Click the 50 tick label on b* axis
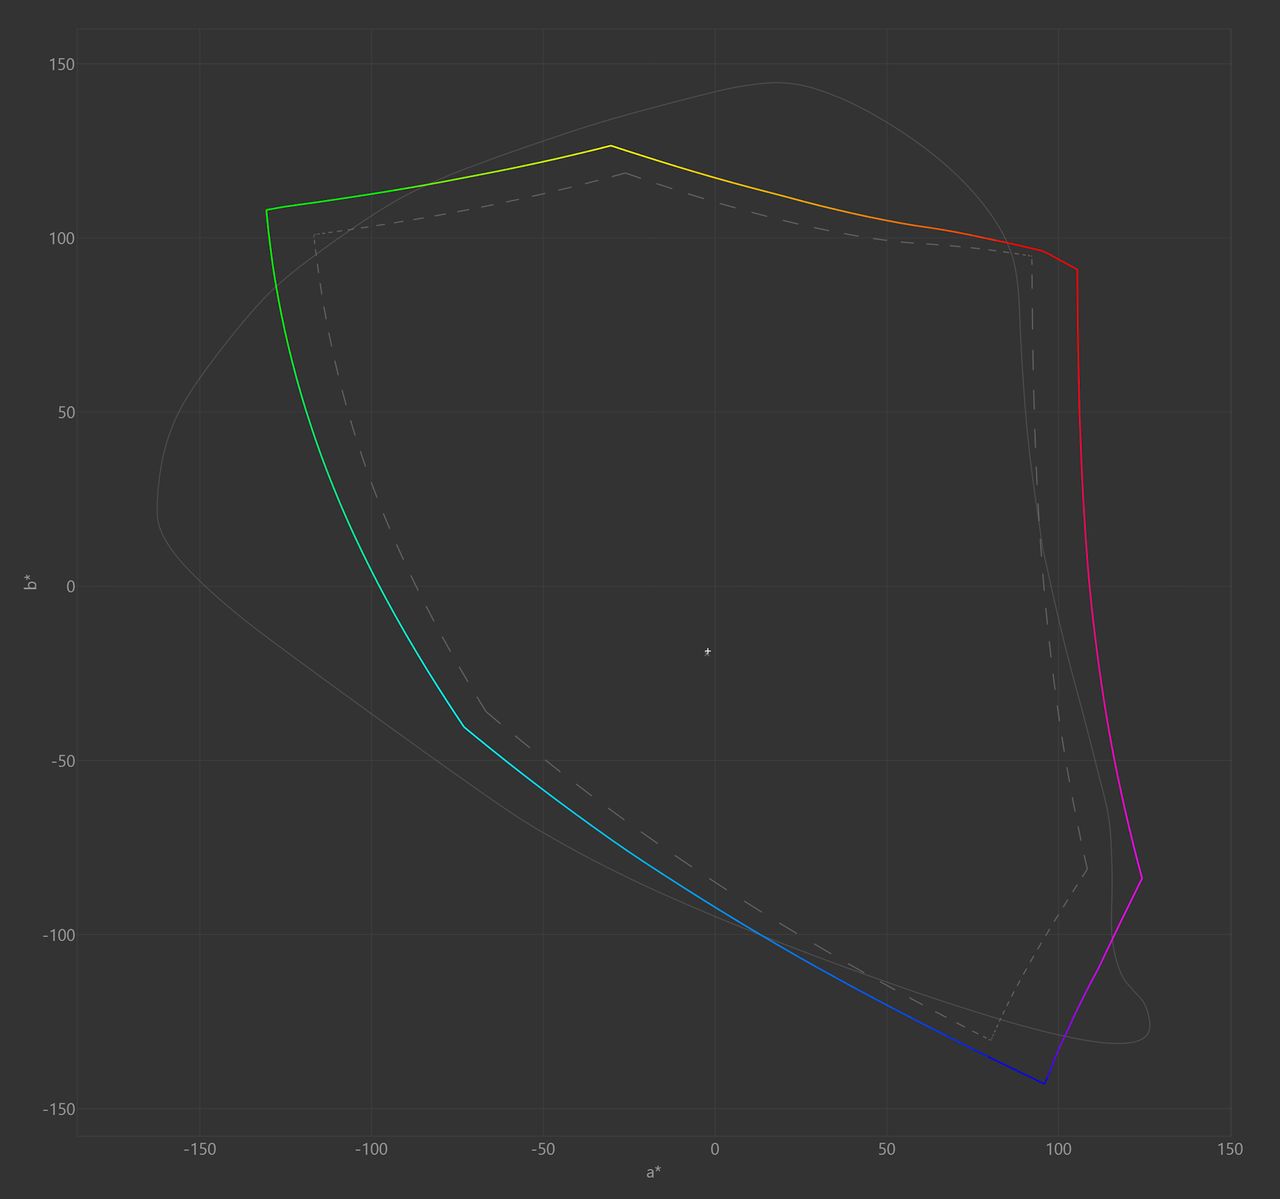1280x1199 pixels. tap(66, 412)
